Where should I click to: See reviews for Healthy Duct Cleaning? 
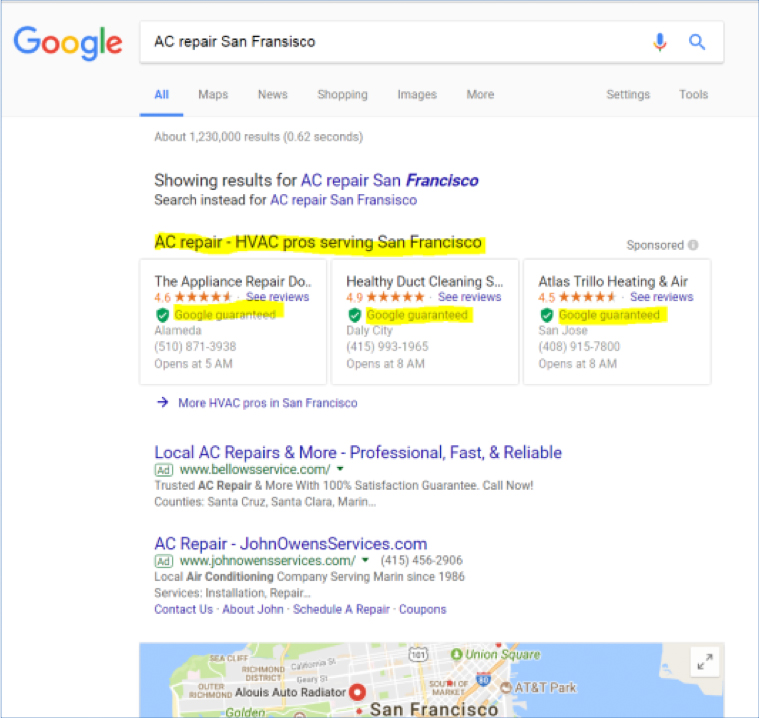pos(470,297)
